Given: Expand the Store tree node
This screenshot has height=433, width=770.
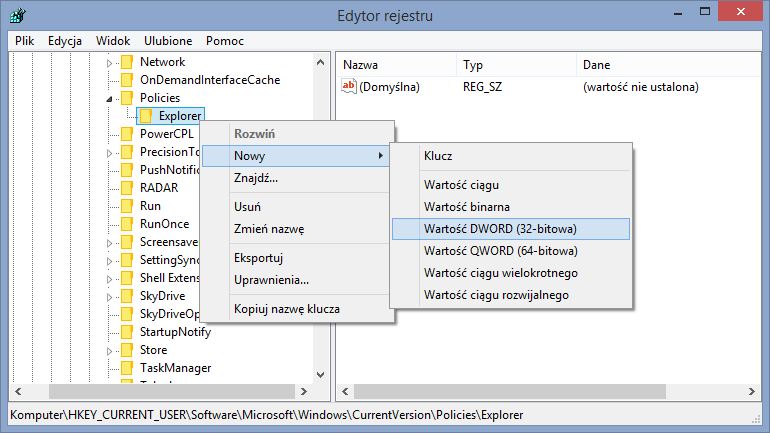Looking at the screenshot, I should point(110,351).
